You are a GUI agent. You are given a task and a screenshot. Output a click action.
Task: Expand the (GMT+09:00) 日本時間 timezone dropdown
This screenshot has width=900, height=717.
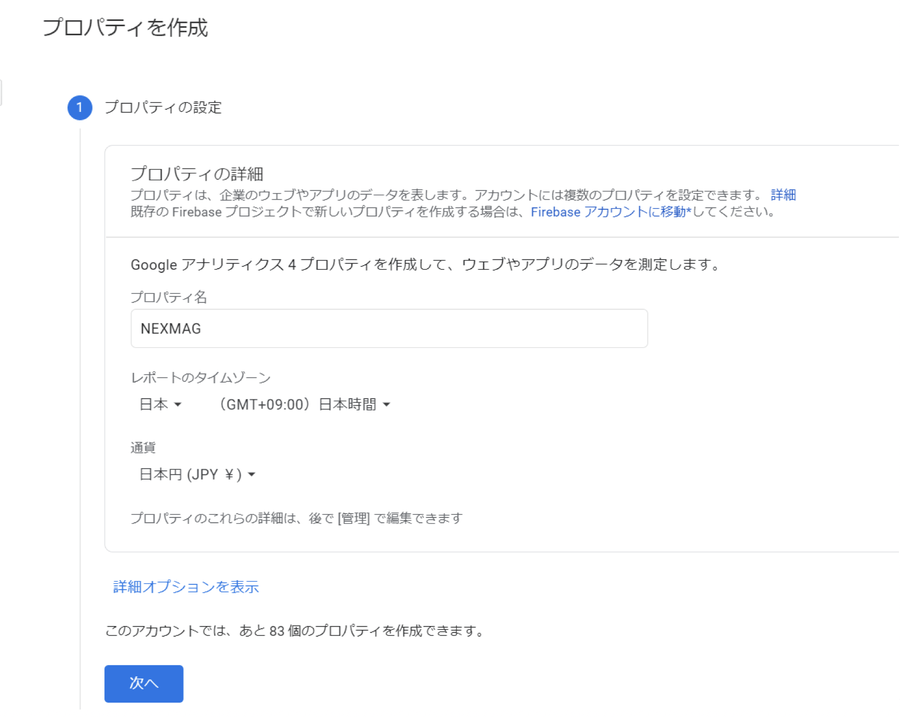(x=304, y=405)
